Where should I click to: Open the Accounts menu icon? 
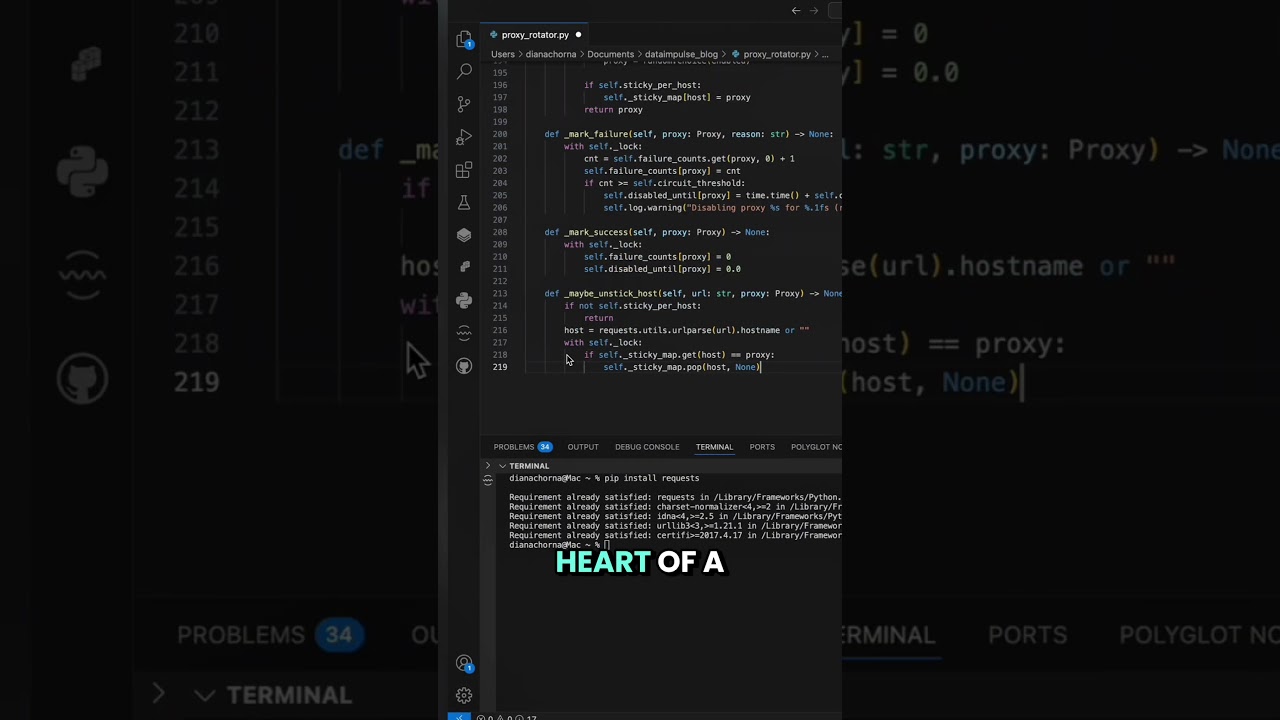click(464, 663)
